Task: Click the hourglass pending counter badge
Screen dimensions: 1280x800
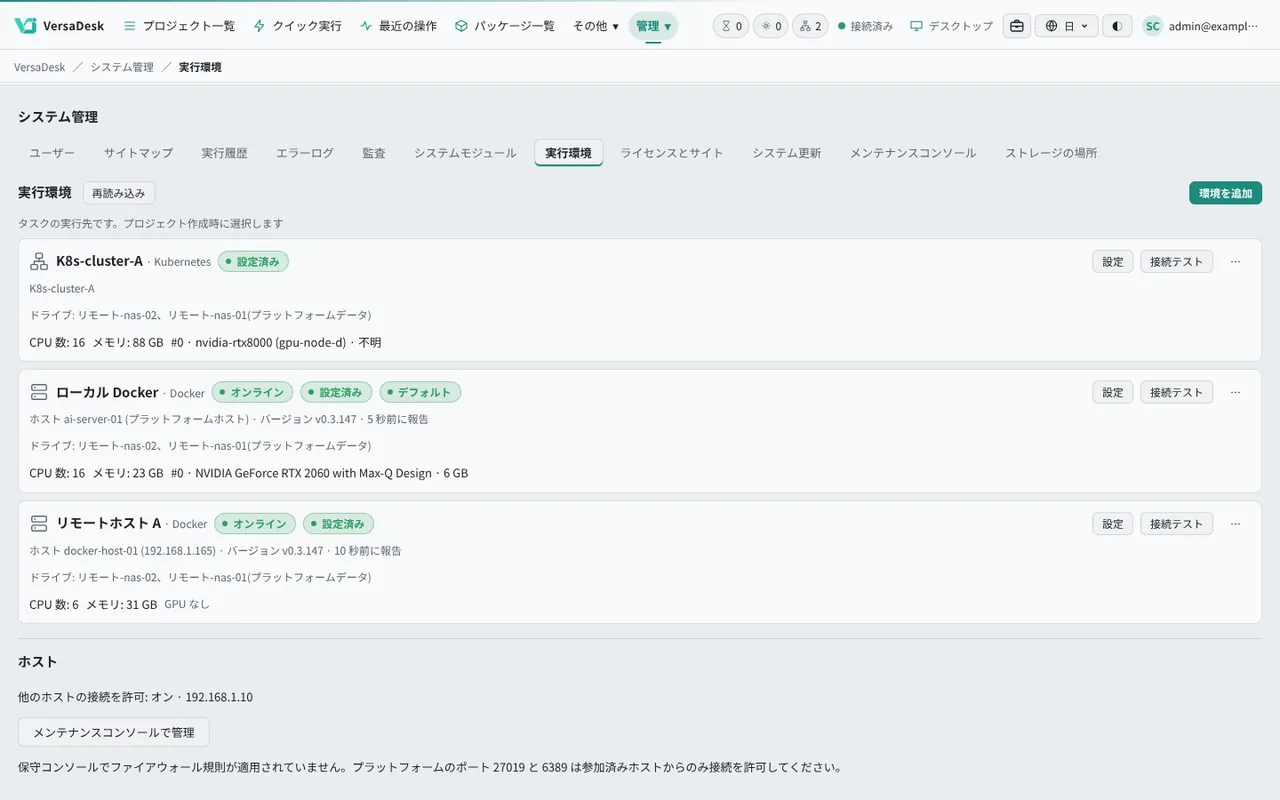Action: coord(732,26)
